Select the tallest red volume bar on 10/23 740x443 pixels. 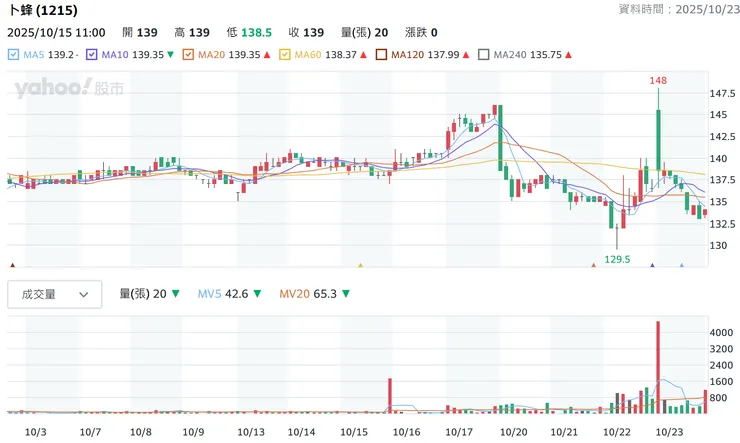[x=658, y=368]
